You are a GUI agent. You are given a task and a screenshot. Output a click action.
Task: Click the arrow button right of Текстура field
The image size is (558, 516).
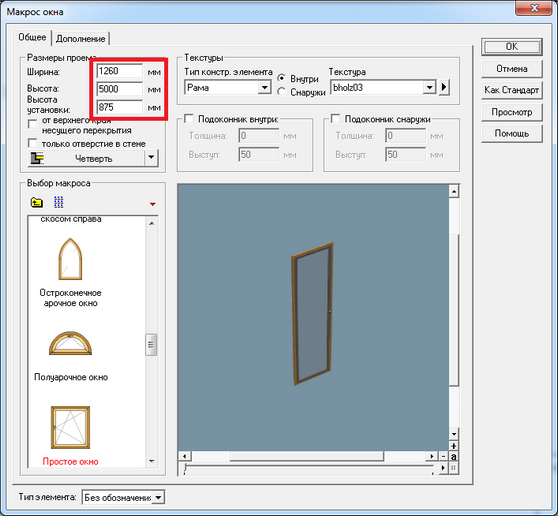[x=444, y=87]
